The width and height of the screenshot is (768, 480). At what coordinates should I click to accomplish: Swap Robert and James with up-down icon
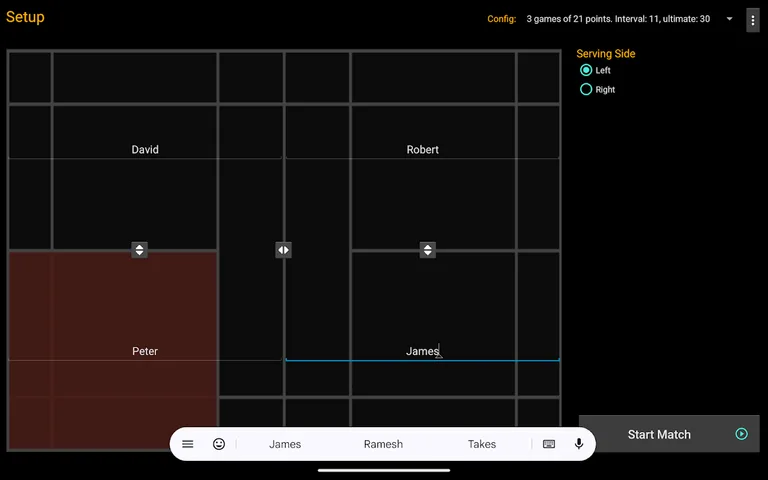pyautogui.click(x=428, y=250)
